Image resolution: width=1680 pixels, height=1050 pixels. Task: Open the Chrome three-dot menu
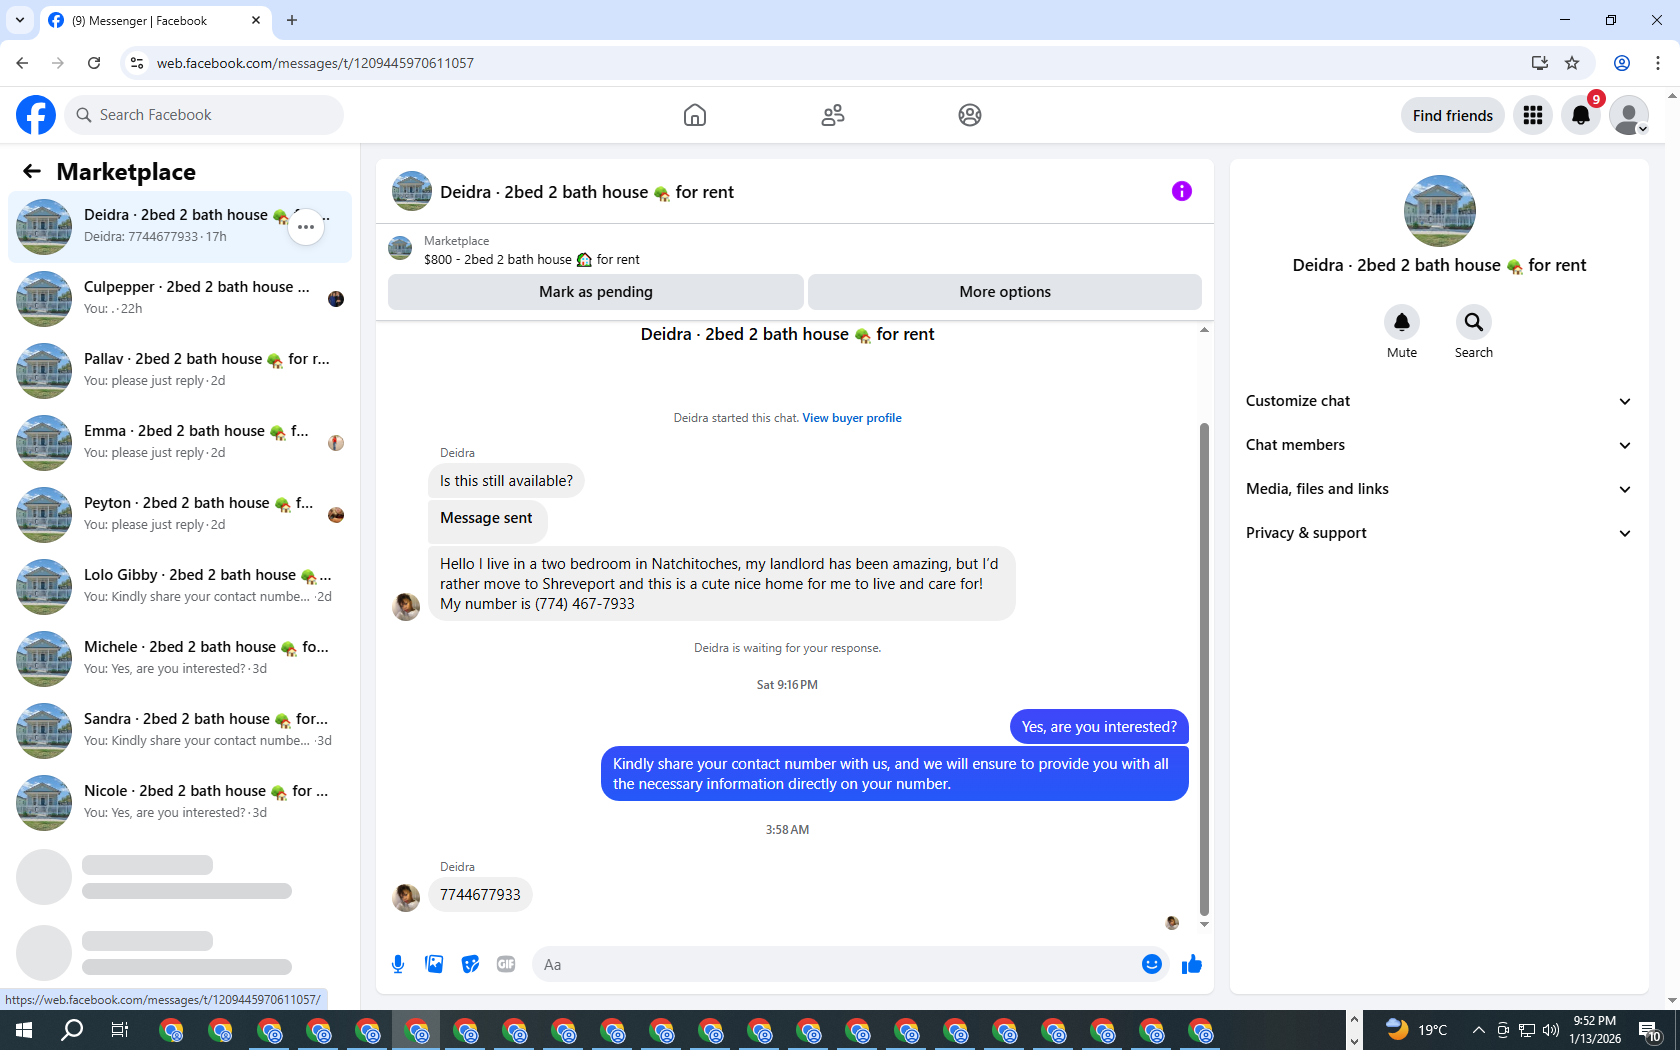pyautogui.click(x=1658, y=63)
